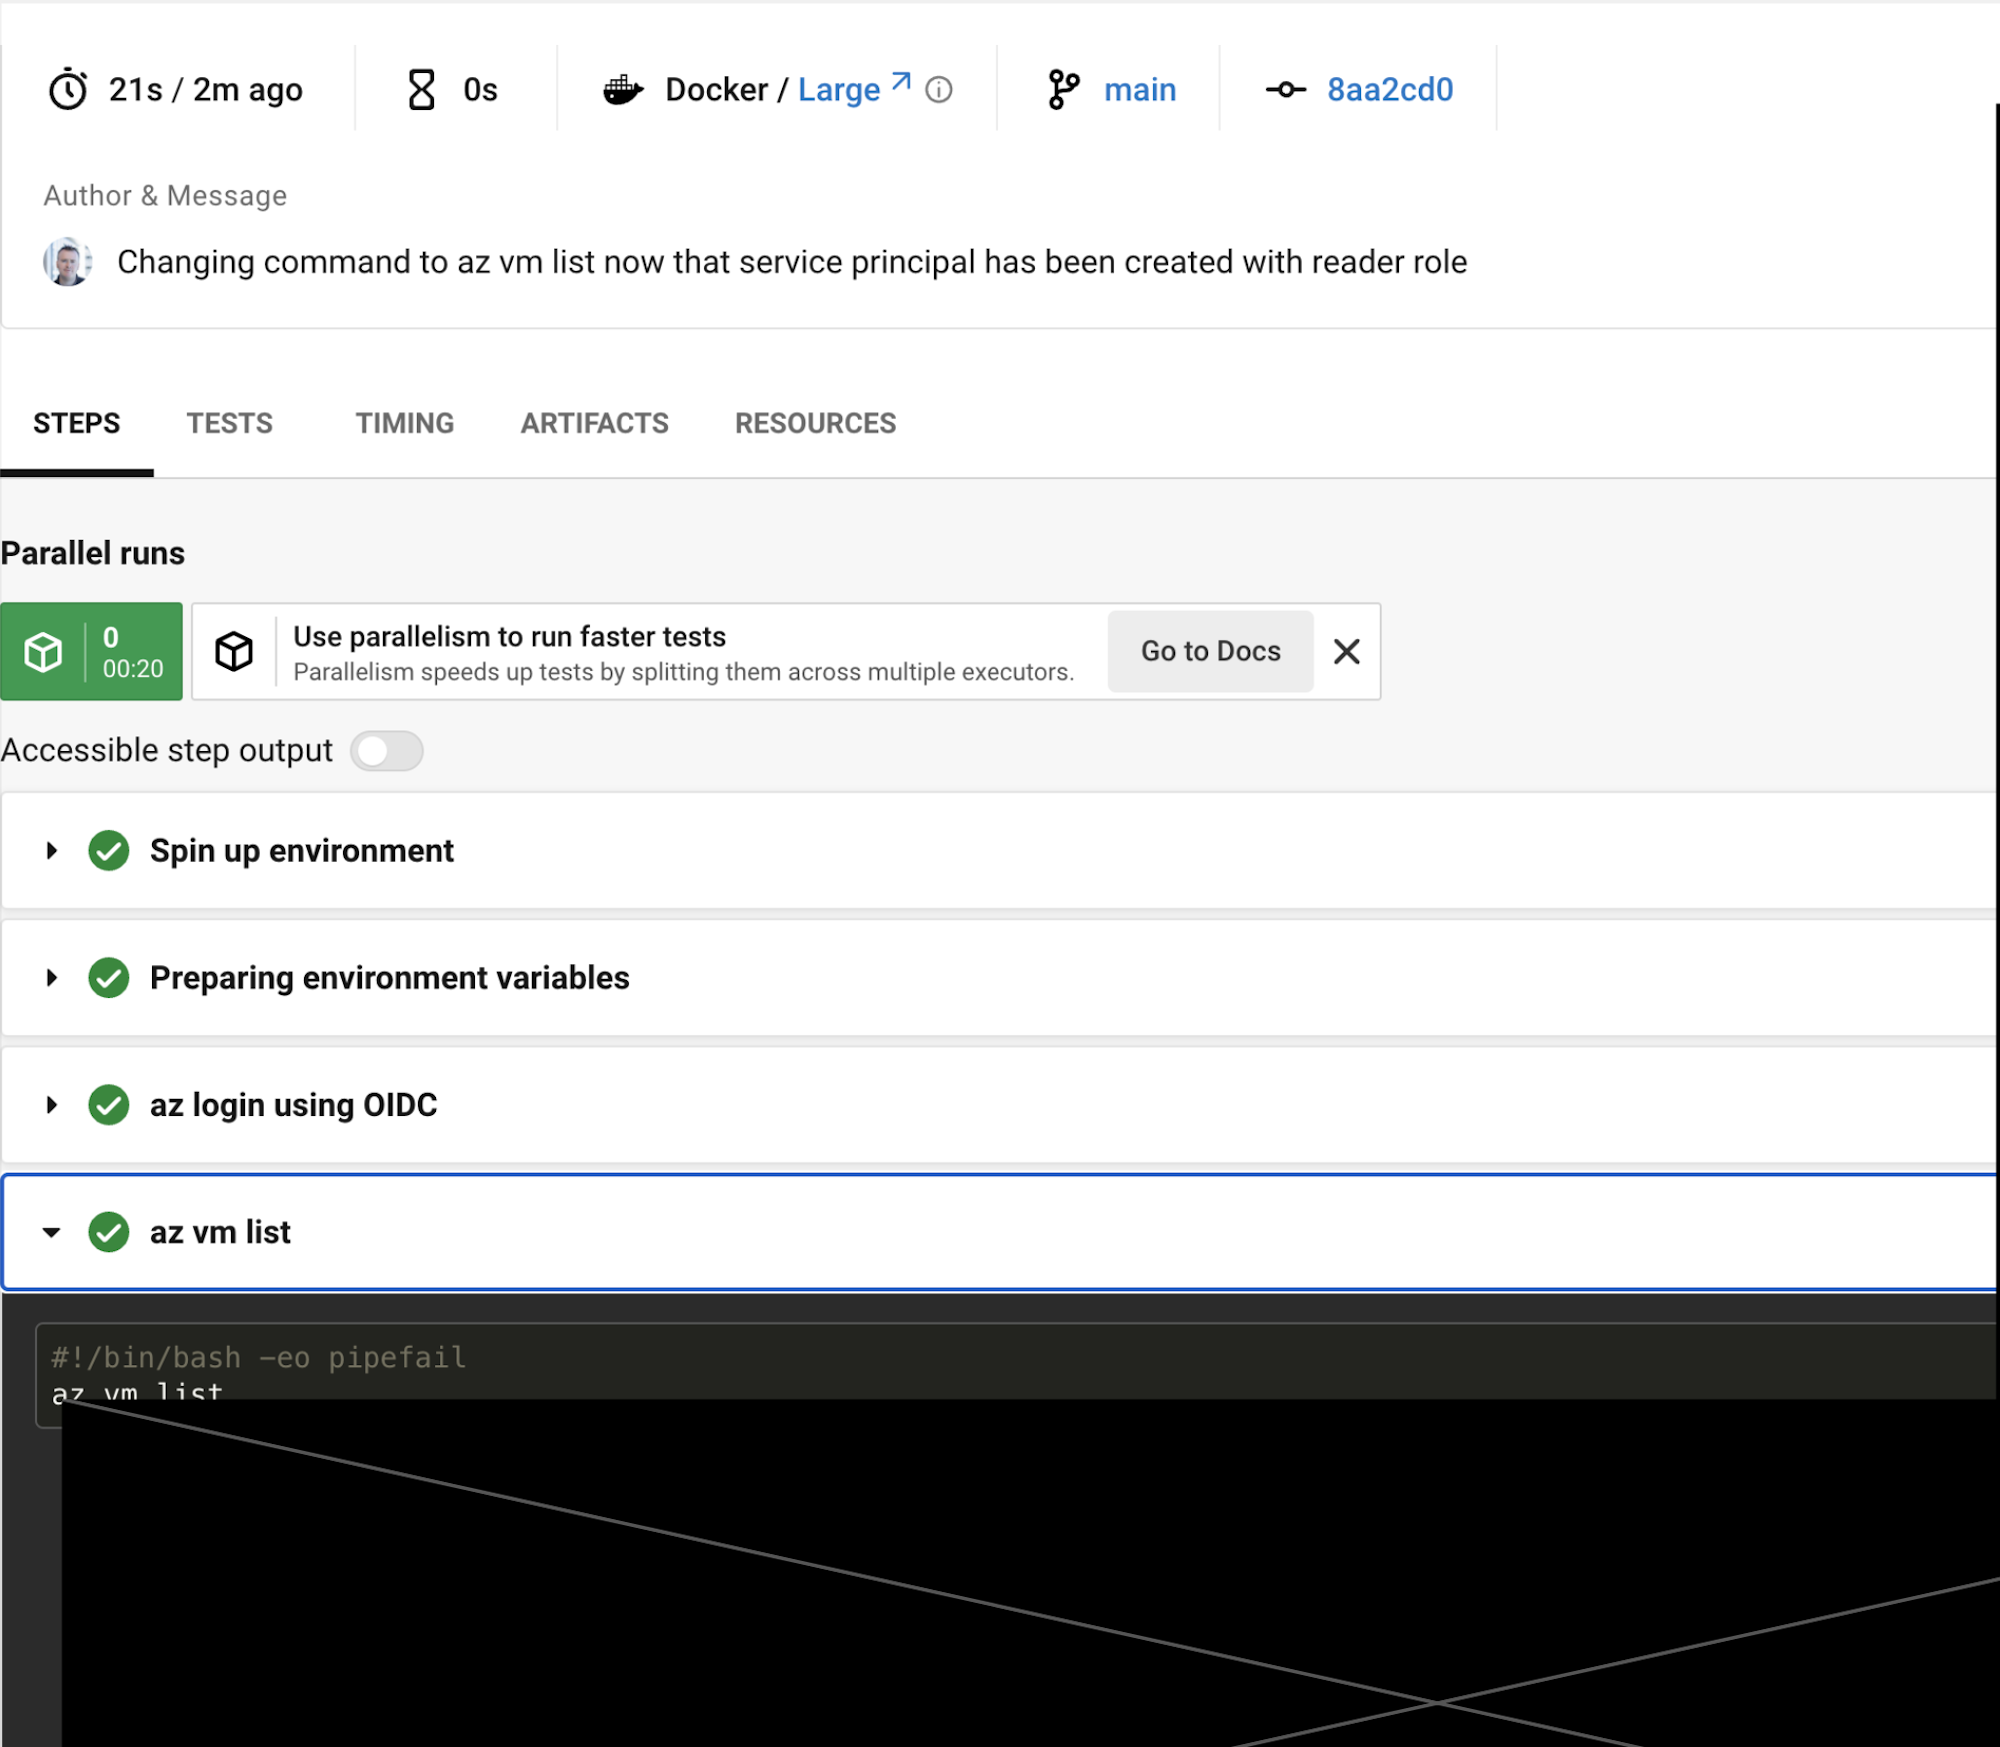Select the green parallel run 0 box
The width and height of the screenshot is (2000, 1747).
pos(91,651)
